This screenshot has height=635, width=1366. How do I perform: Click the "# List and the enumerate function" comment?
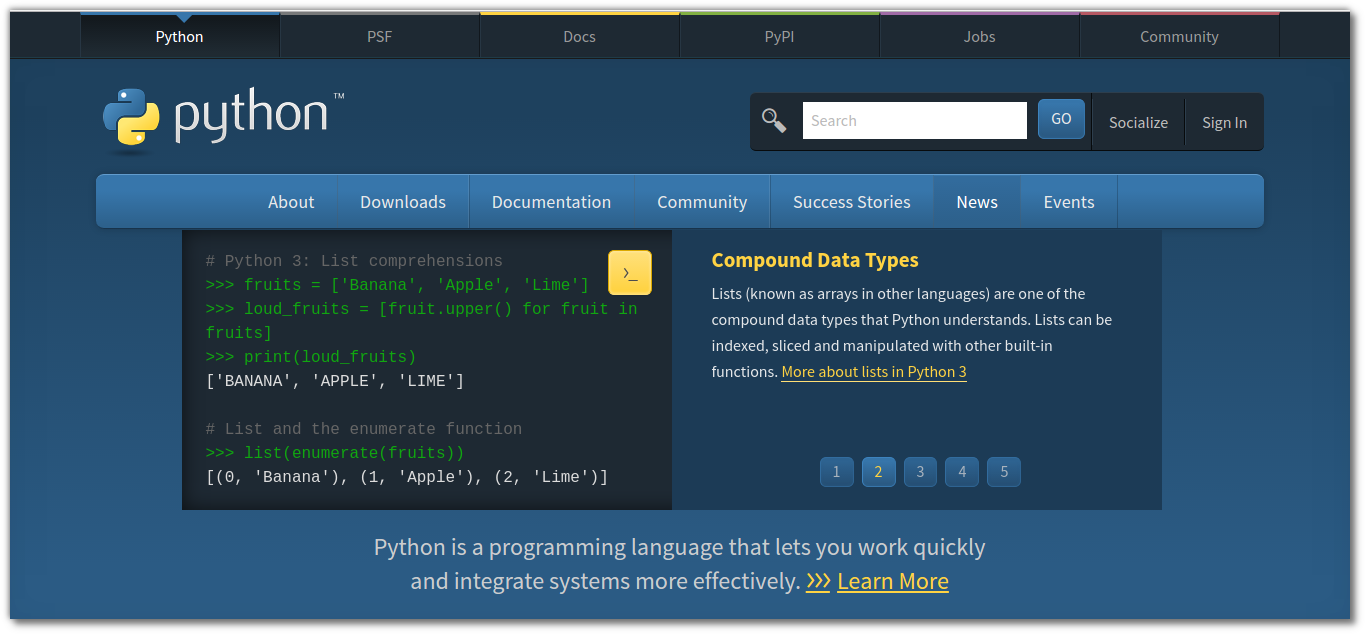(x=364, y=429)
